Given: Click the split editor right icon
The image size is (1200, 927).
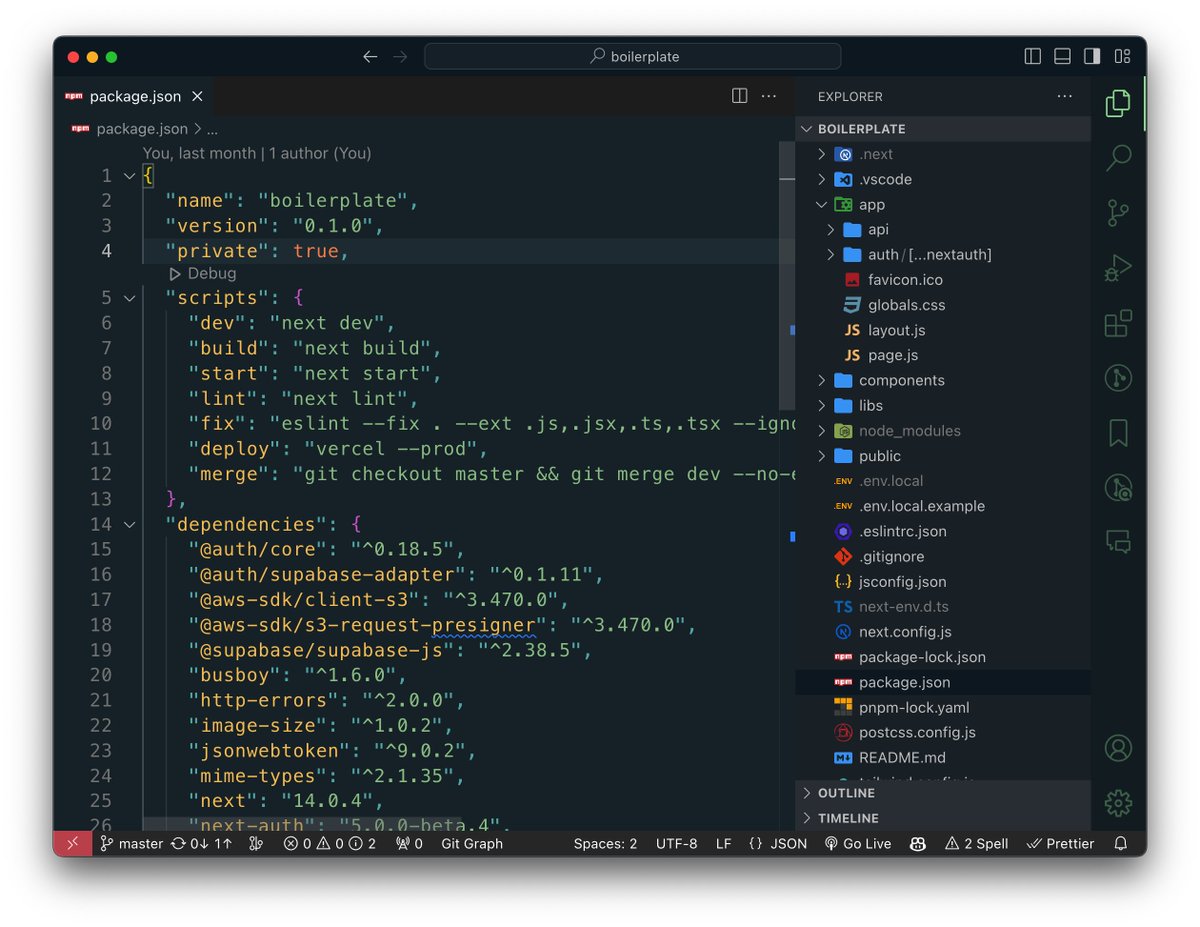Looking at the screenshot, I should pyautogui.click(x=739, y=96).
